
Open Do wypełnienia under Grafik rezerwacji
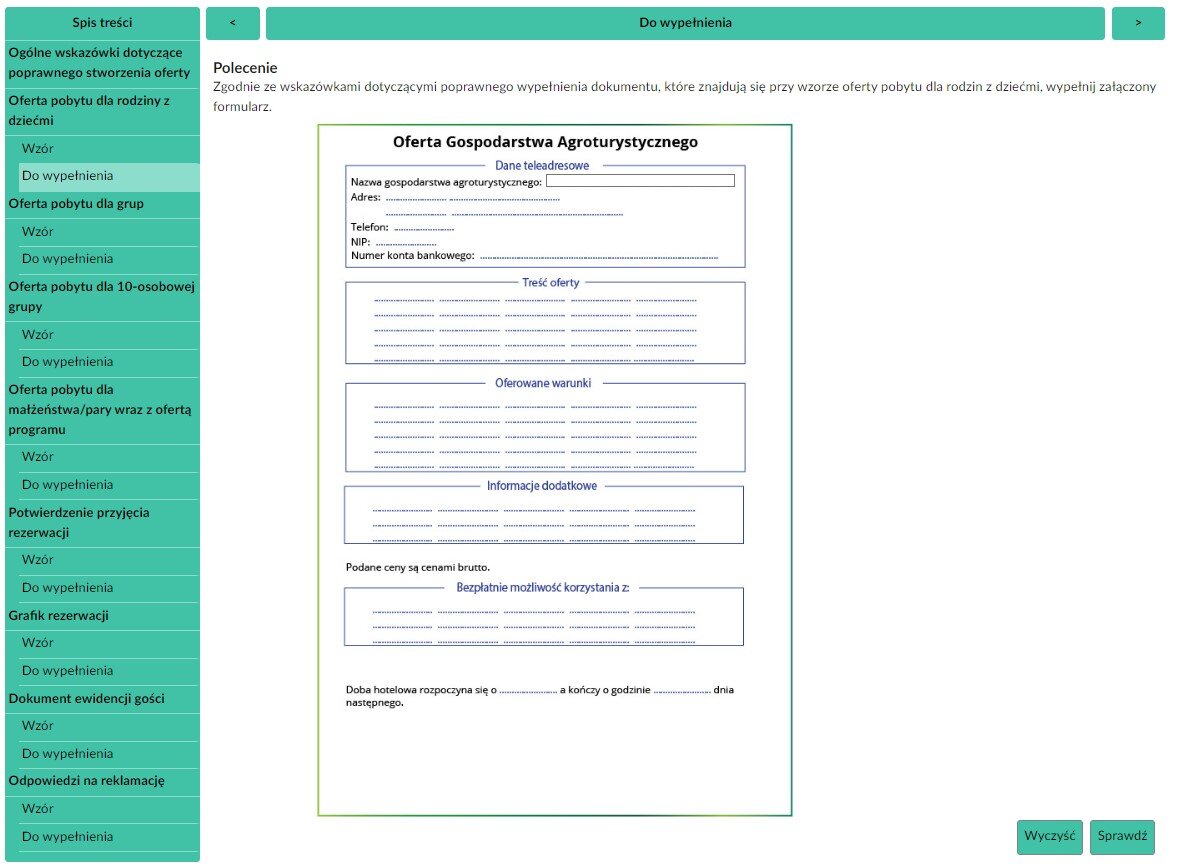[x=67, y=670]
